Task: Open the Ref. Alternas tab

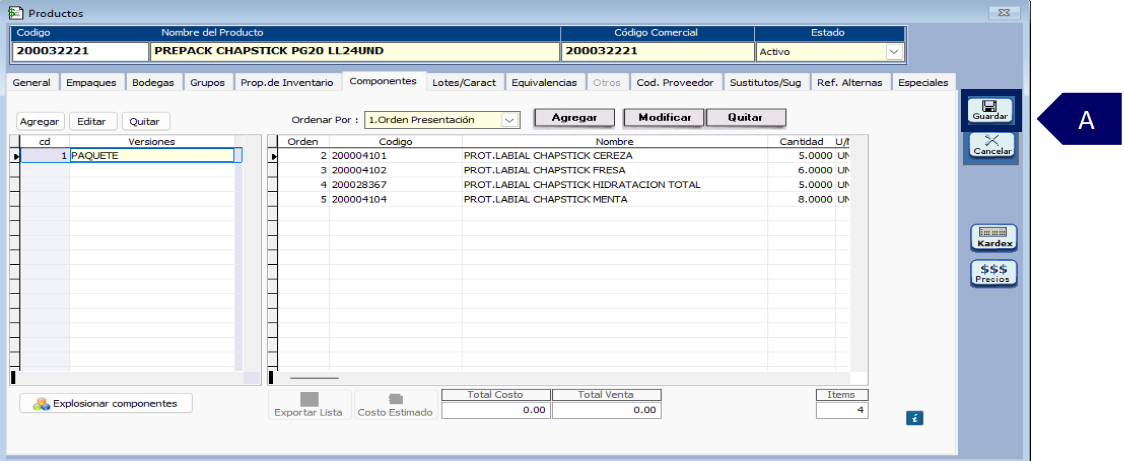Action: click(x=850, y=82)
